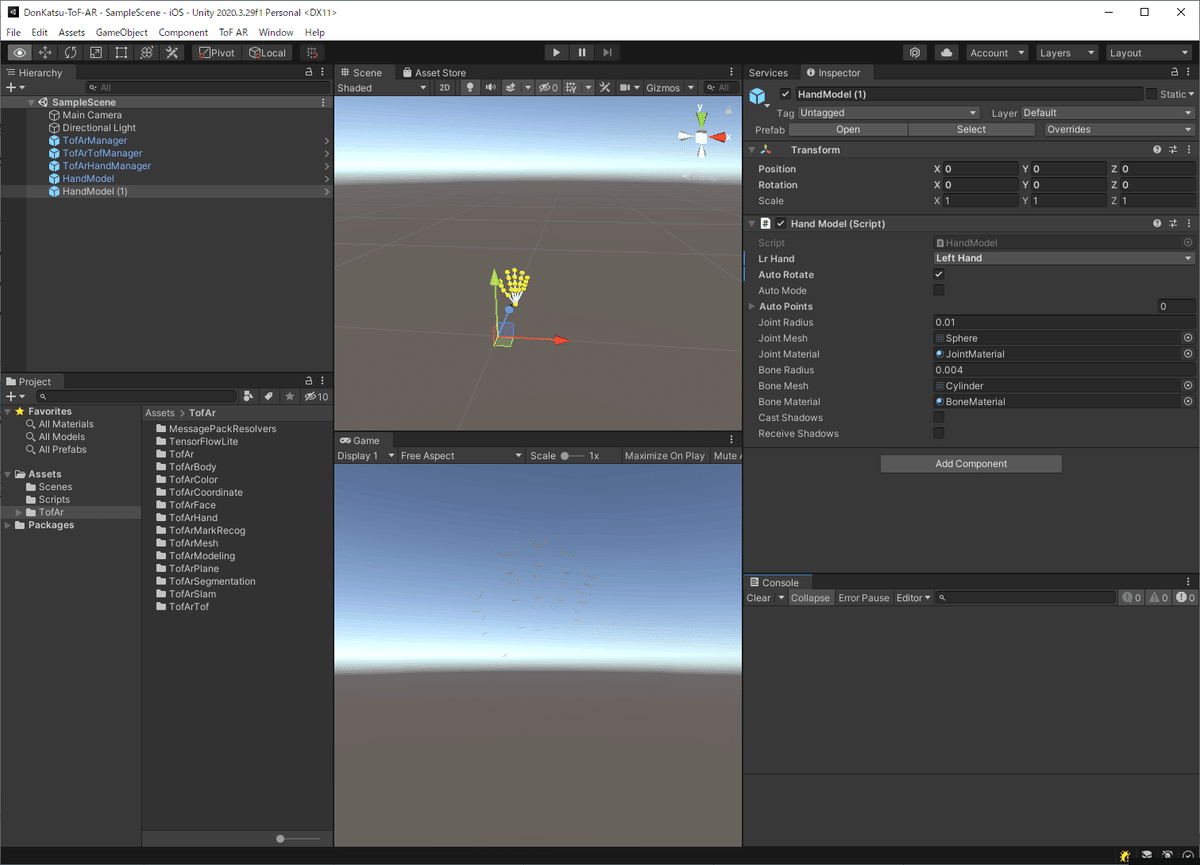Click Bone Material object picker circle
Viewport: 1200px width, 865px height.
(1188, 402)
